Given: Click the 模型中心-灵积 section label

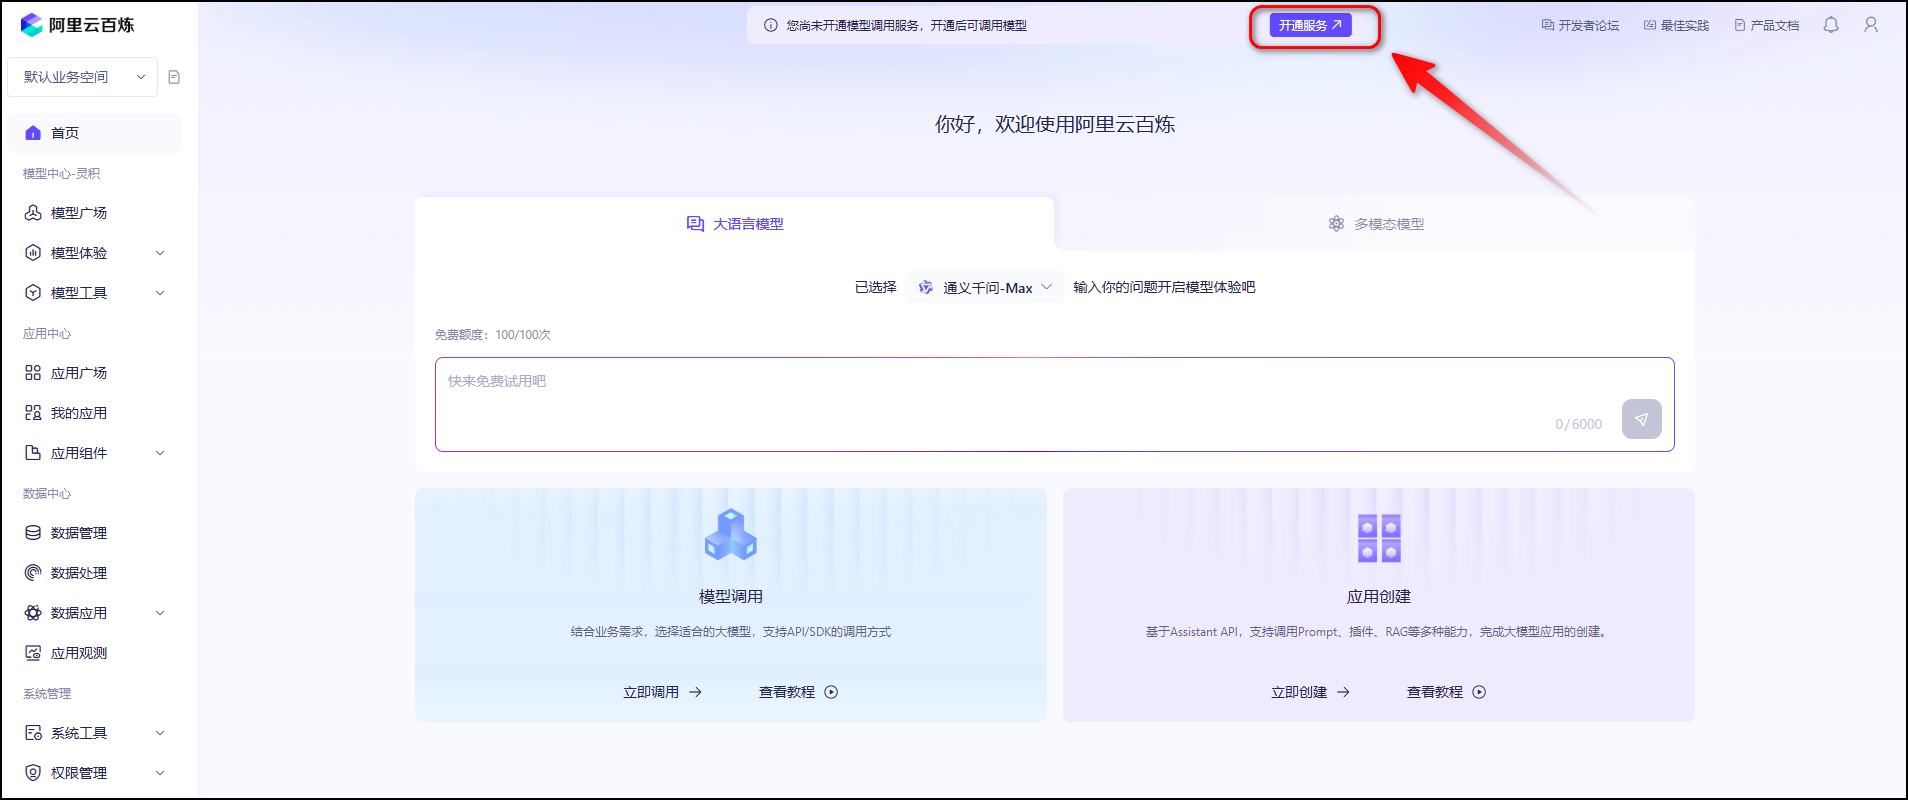Looking at the screenshot, I should (x=62, y=173).
